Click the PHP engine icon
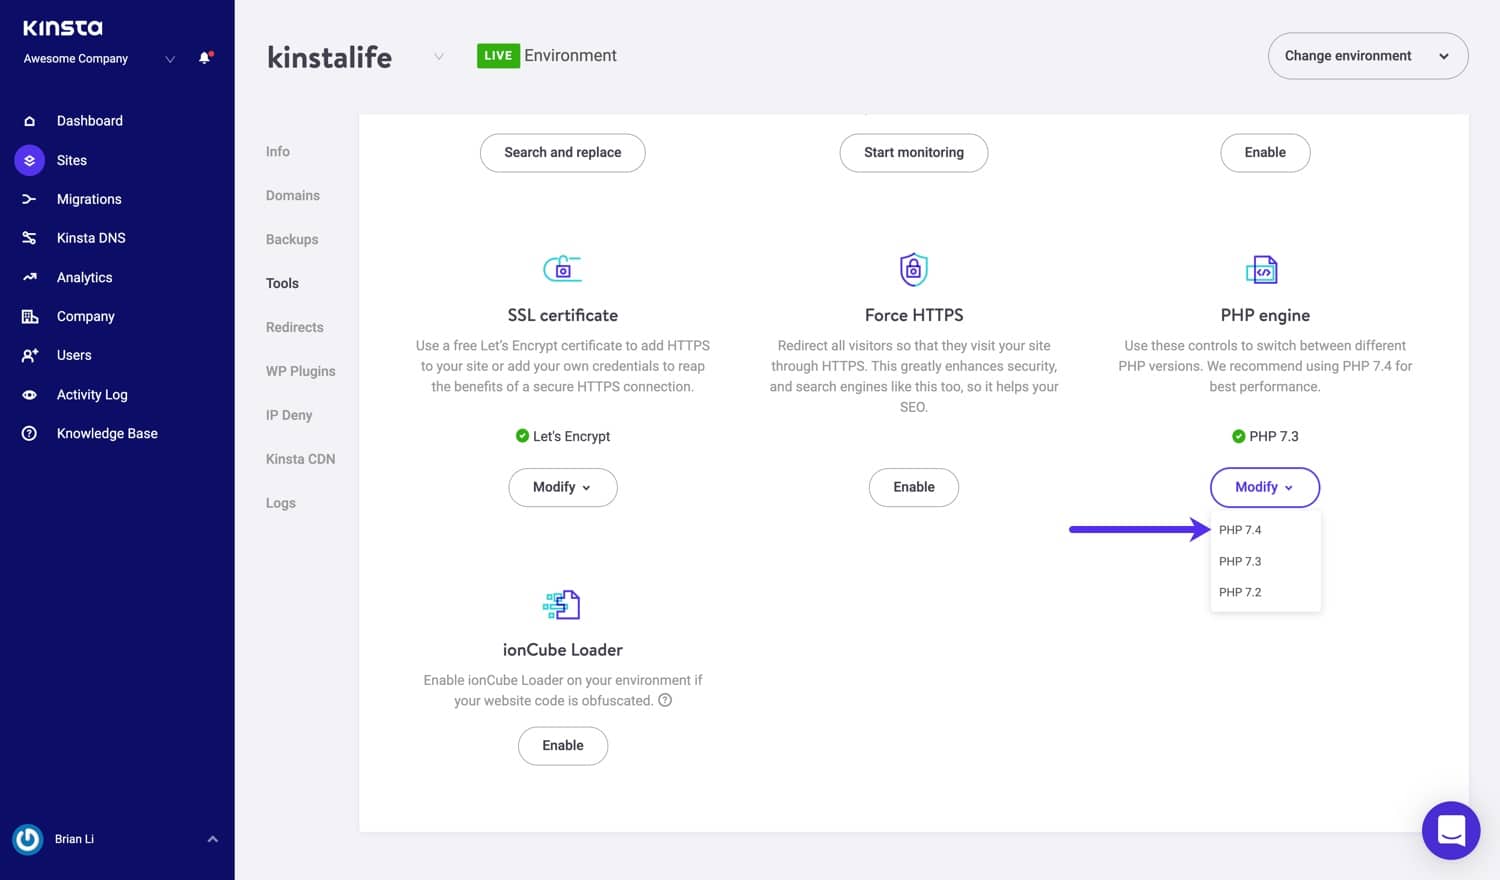Image resolution: width=1500 pixels, height=880 pixels. click(x=1263, y=270)
